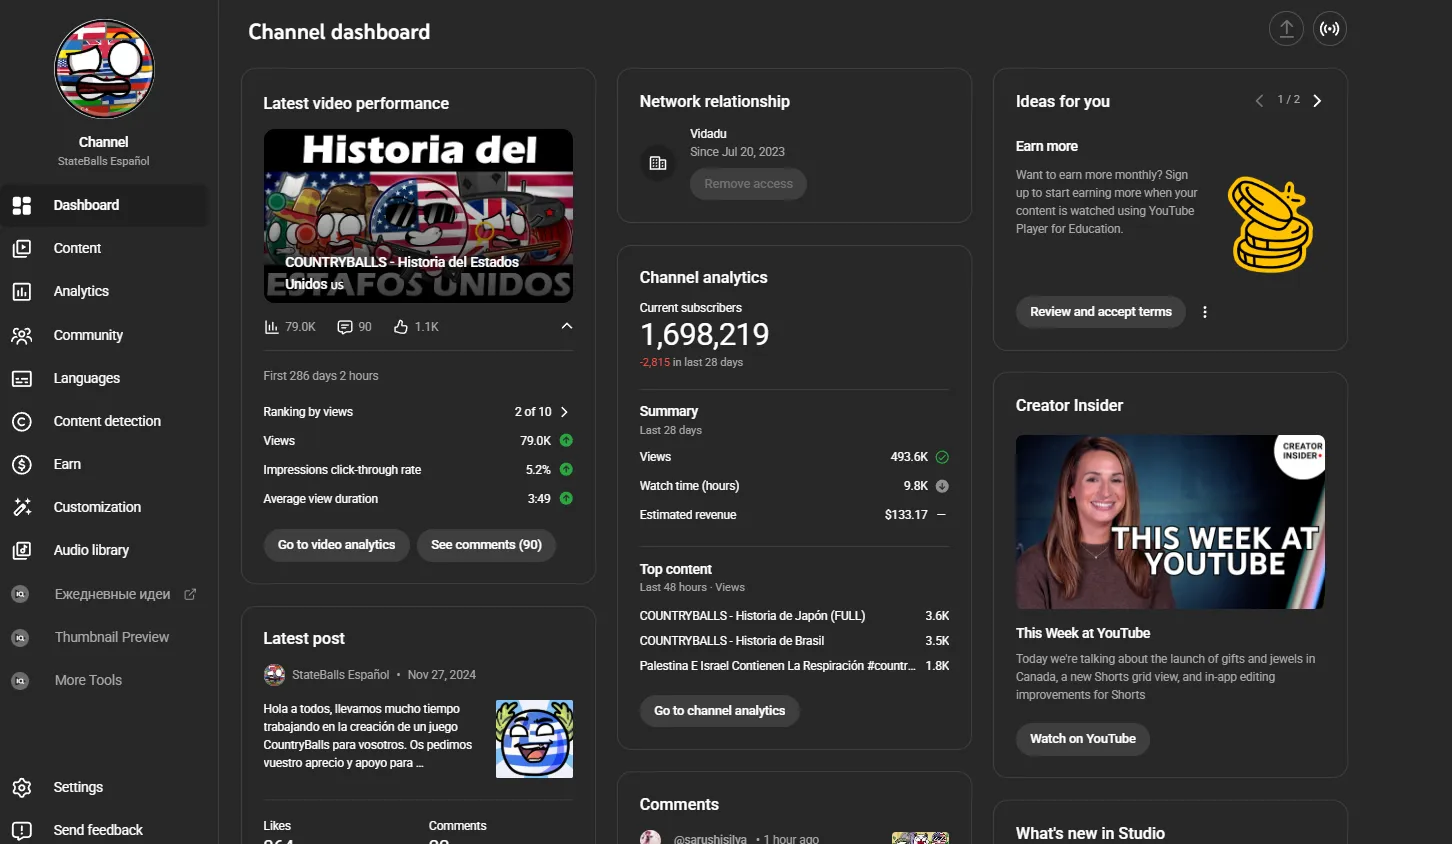Click the Vidadu network building icon

tap(658, 162)
